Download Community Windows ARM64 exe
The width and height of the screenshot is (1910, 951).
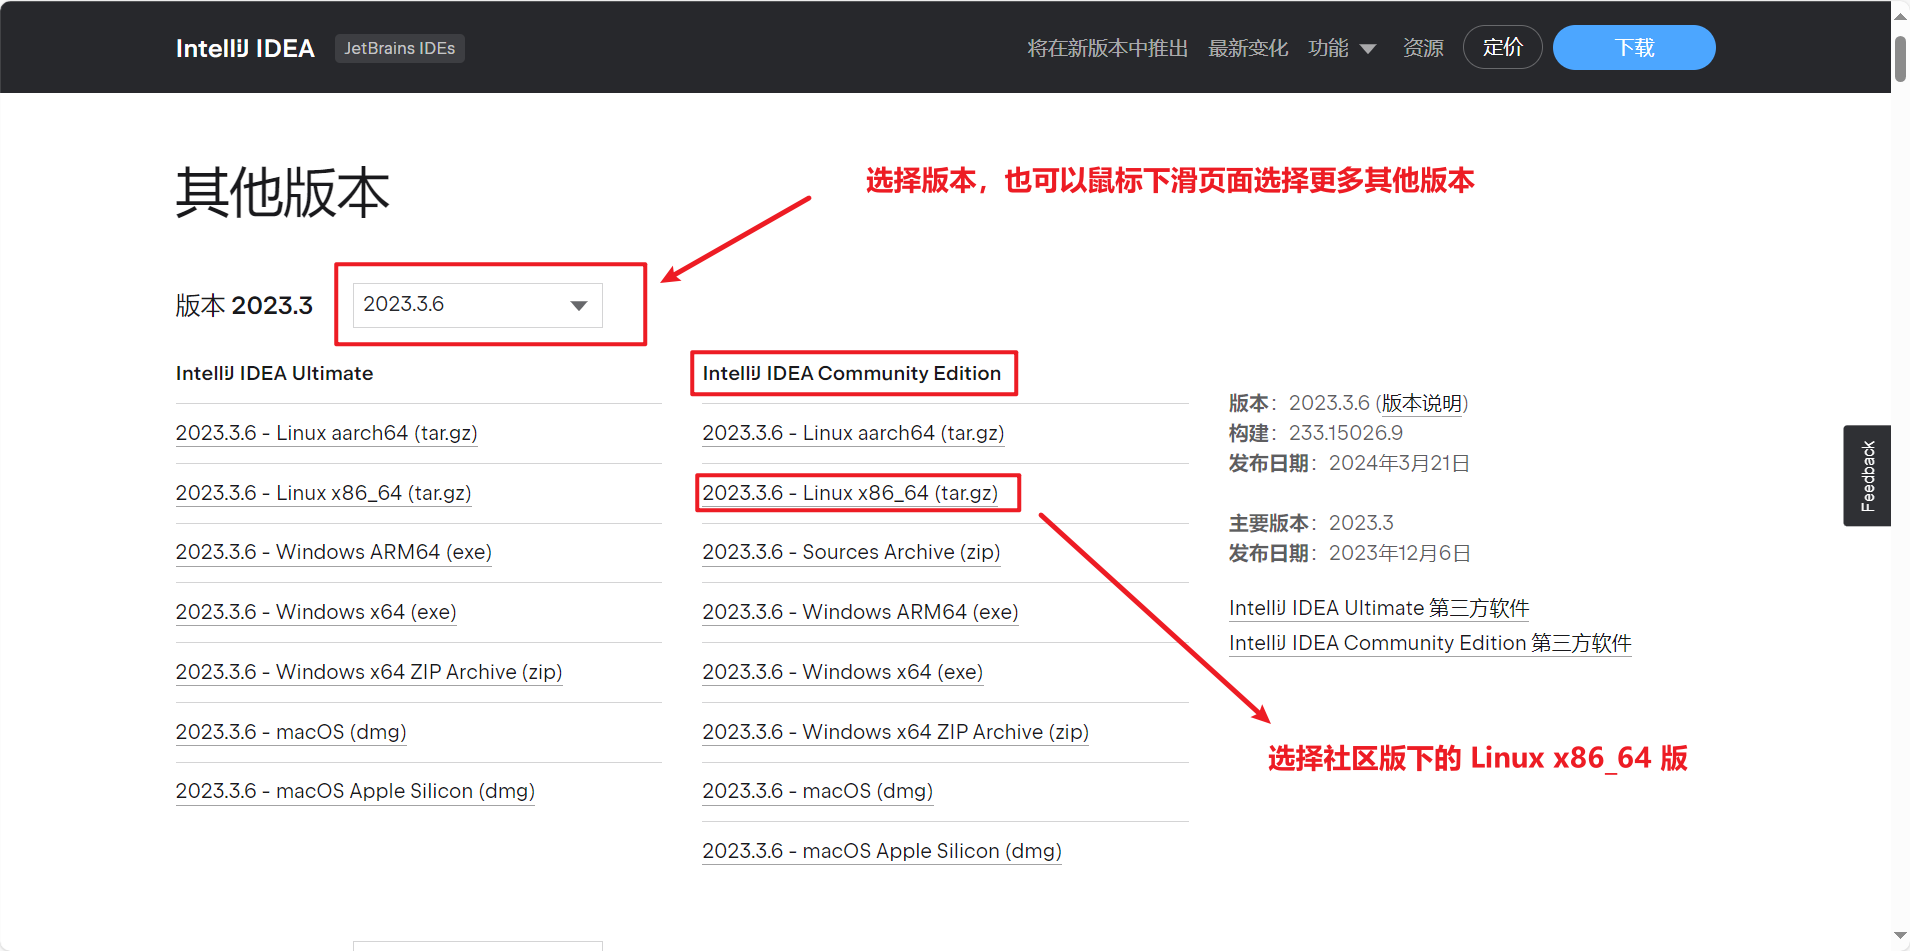[860, 612]
